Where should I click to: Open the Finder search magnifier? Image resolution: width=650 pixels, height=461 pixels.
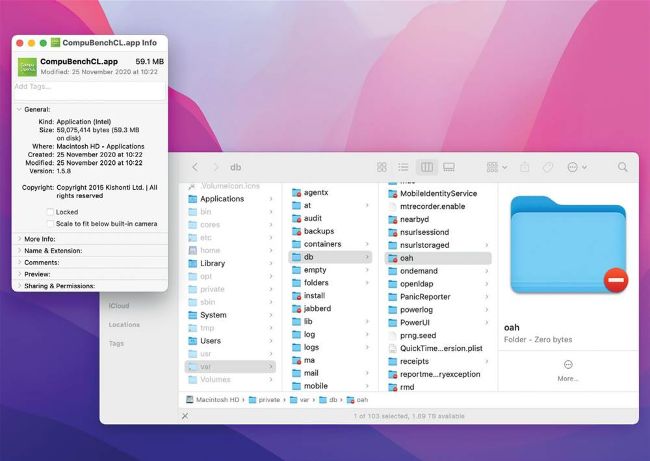pos(622,167)
